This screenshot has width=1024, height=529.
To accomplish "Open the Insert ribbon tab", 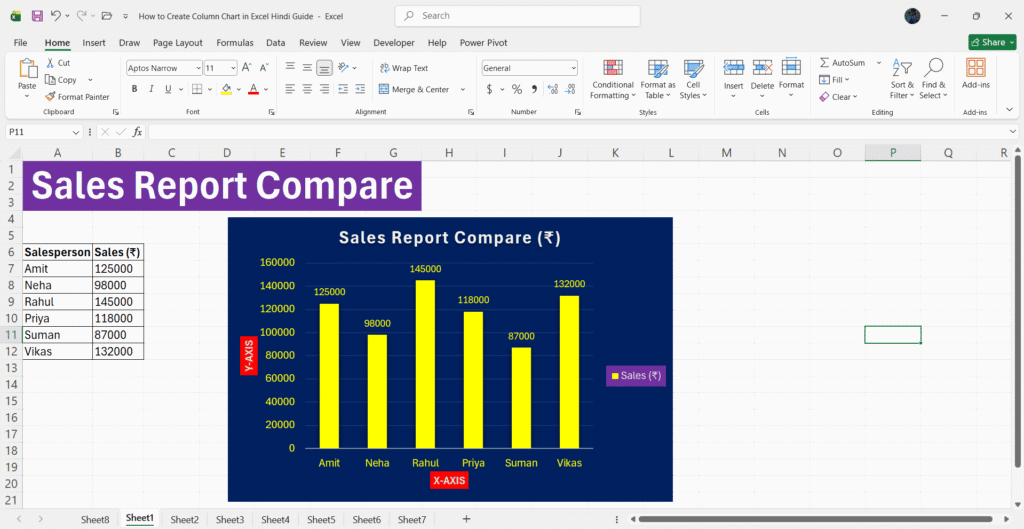I will point(94,42).
